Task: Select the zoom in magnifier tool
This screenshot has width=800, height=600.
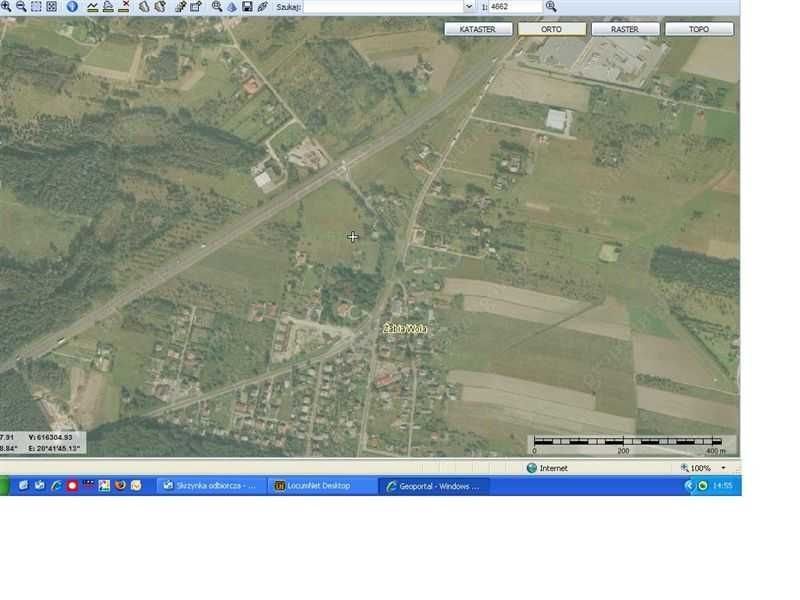Action: click(x=8, y=8)
